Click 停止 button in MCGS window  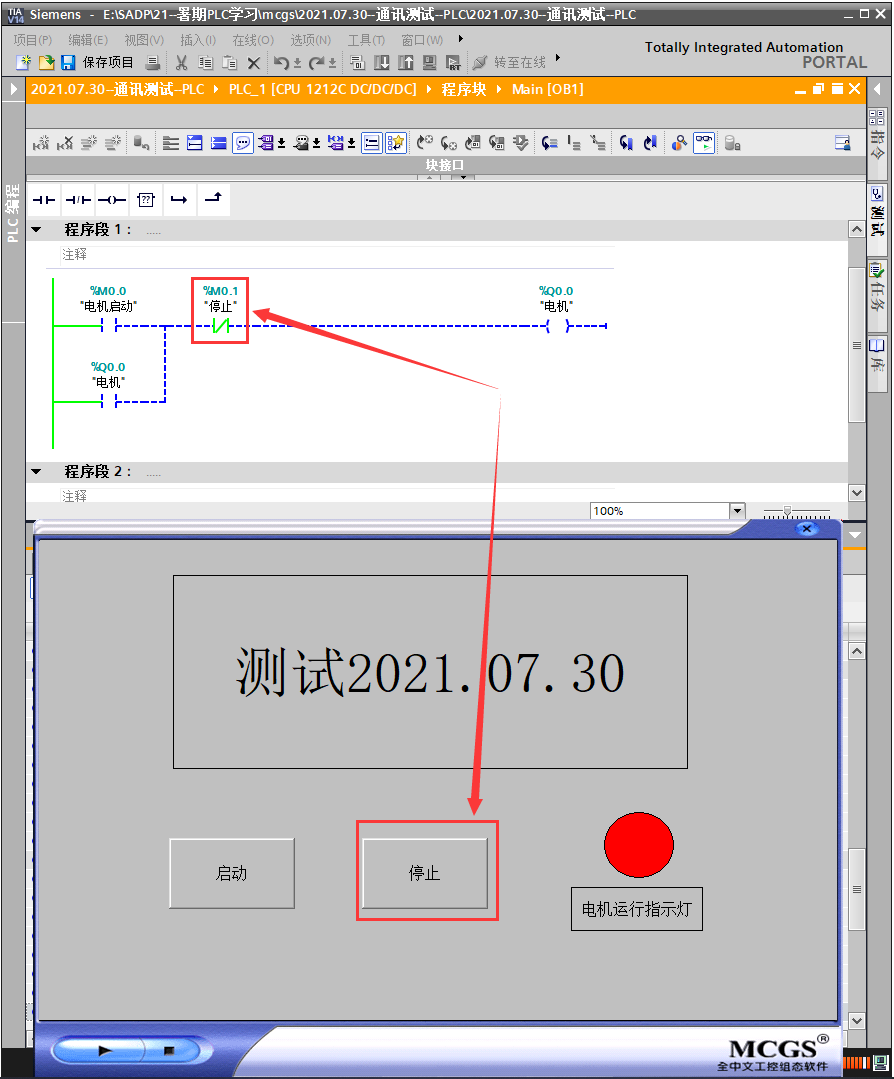pyautogui.click(x=425, y=873)
